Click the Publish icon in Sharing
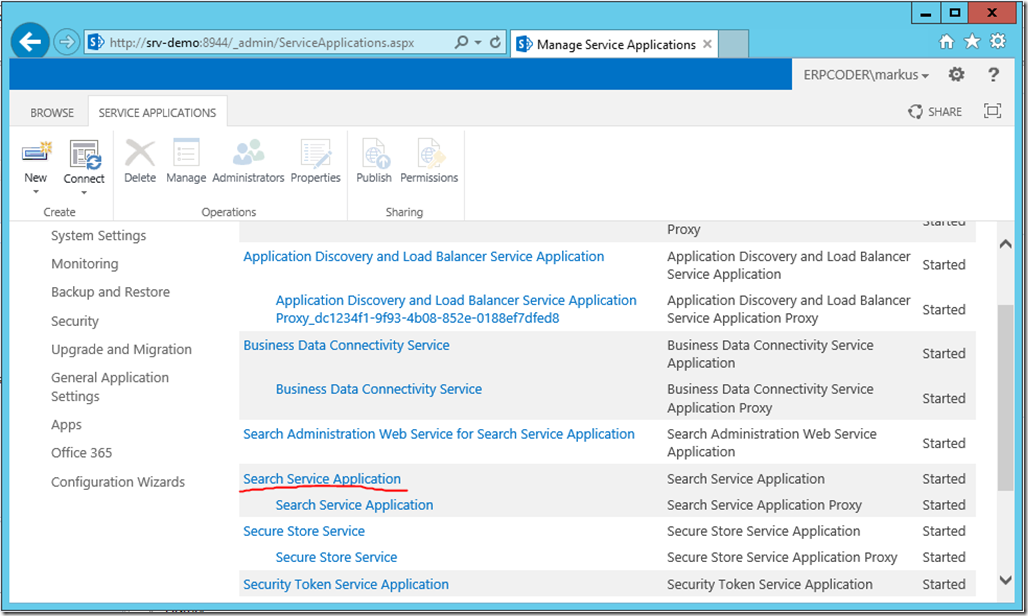 [x=374, y=155]
